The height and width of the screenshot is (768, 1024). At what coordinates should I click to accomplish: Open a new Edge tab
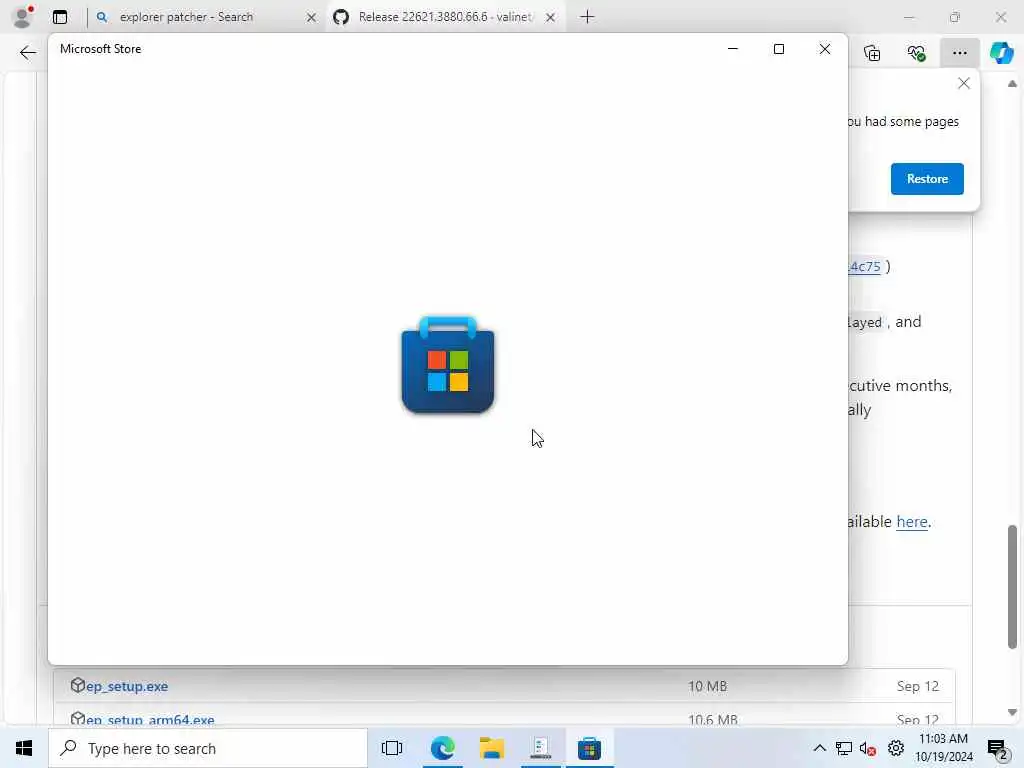(587, 17)
